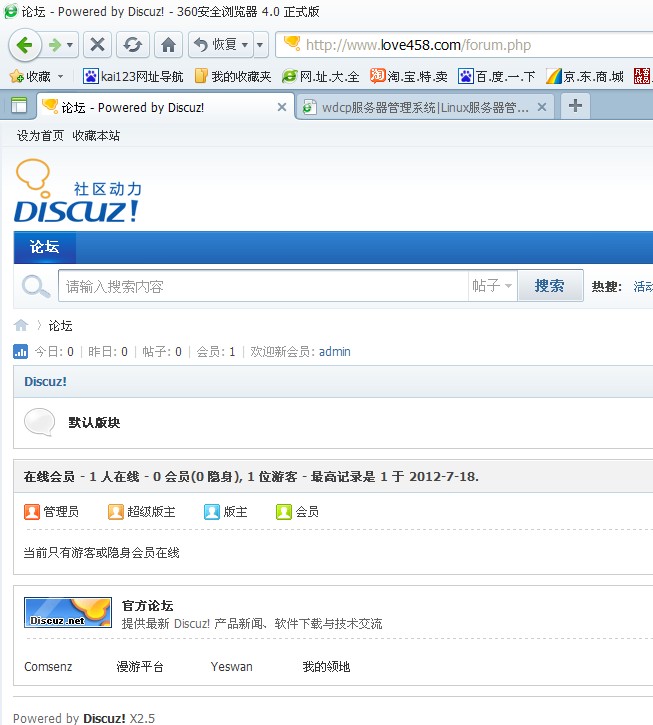Click the 默认版块 speech bubble icon

39,422
